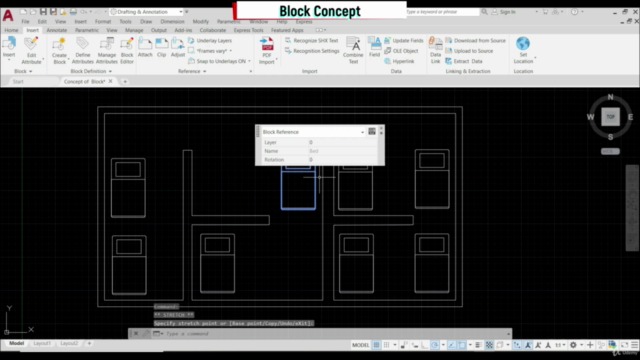Image resolution: width=640 pixels, height=360 pixels.
Task: Open Set Location tool
Action: click(523, 51)
